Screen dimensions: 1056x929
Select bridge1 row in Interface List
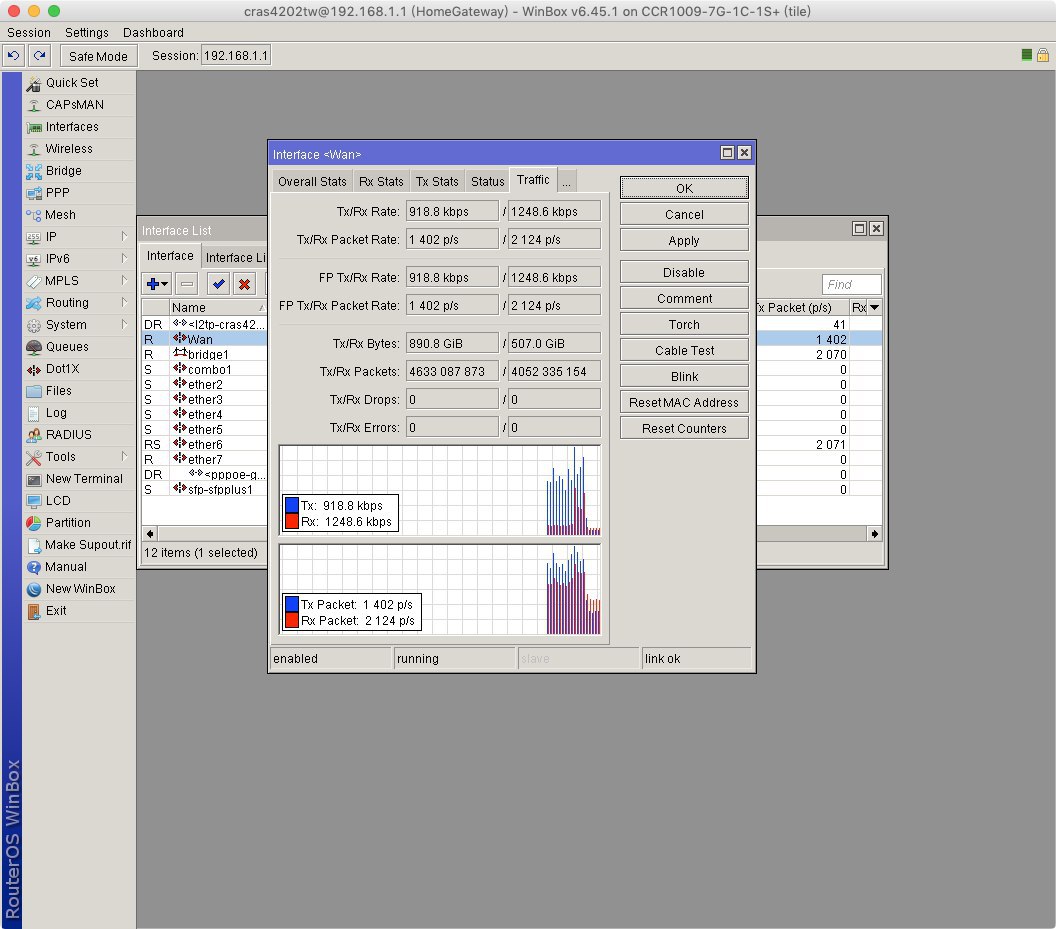click(x=205, y=355)
